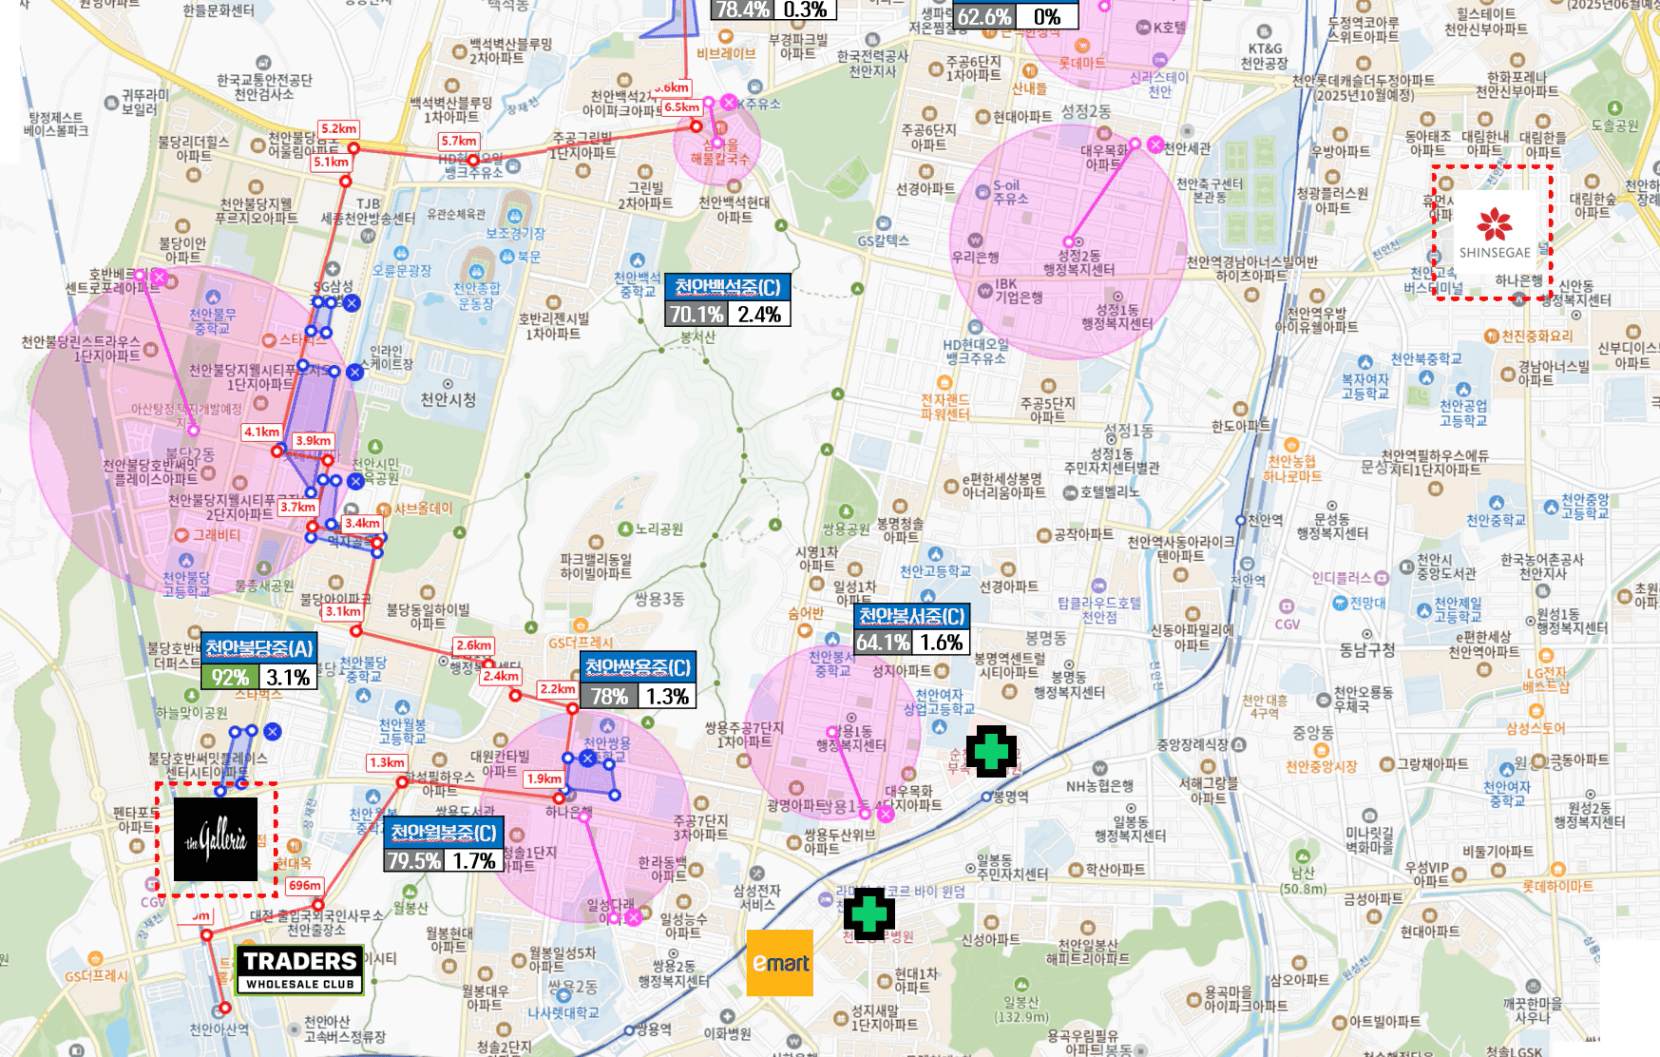Select the 천안불당중(A) school label
Image resolution: width=1660 pixels, height=1057 pixels.
coord(259,648)
